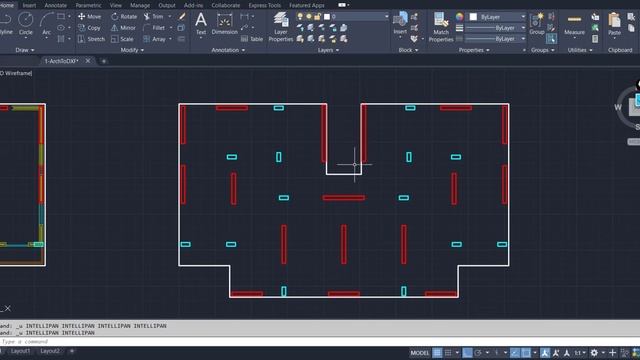Activate the Array tool
The height and width of the screenshot is (360, 640).
tap(154, 39)
